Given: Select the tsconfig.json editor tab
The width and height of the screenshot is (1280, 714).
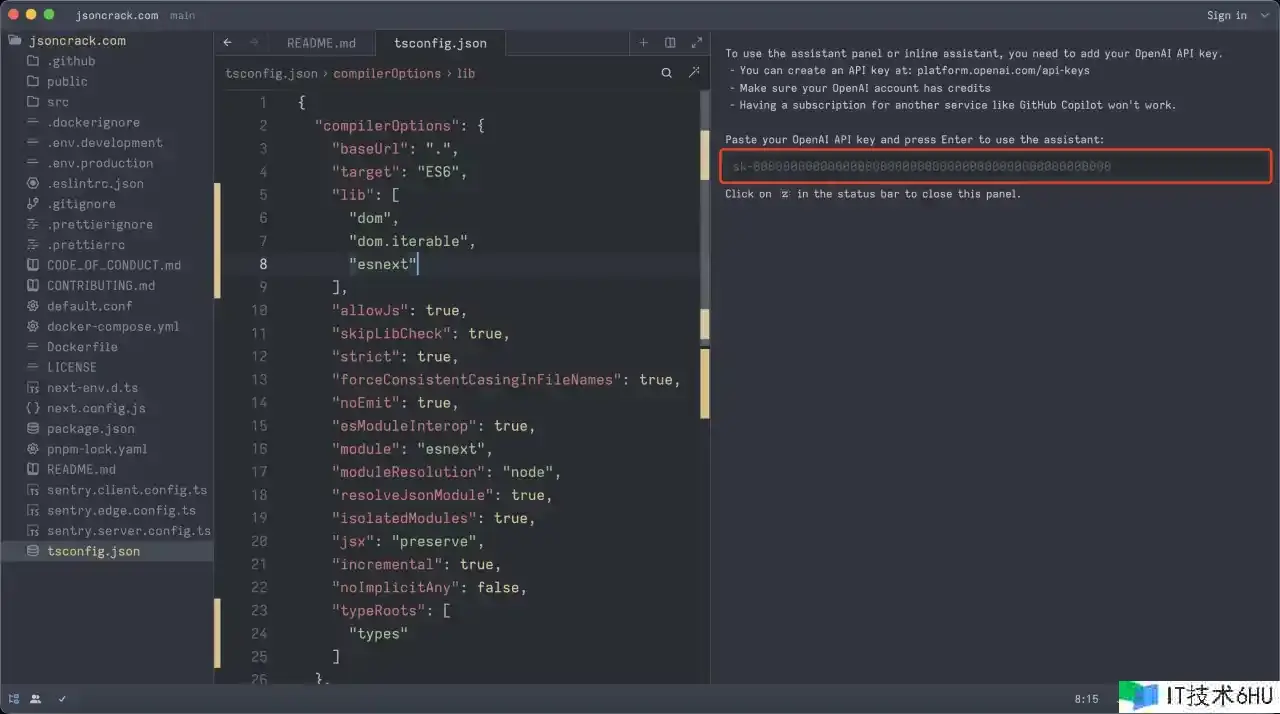Looking at the screenshot, I should tap(440, 43).
